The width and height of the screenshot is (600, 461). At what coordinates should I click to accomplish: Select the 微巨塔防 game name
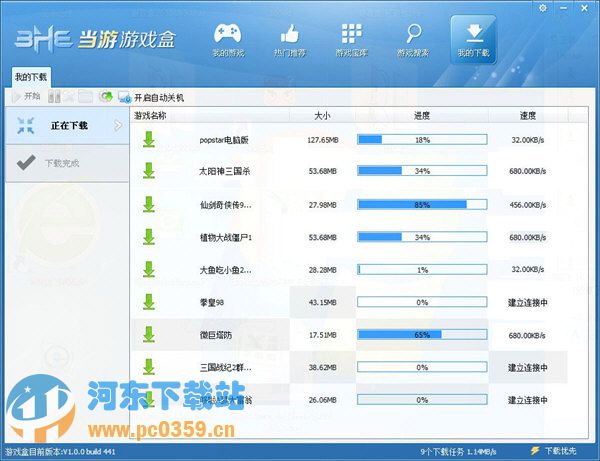[x=215, y=335]
